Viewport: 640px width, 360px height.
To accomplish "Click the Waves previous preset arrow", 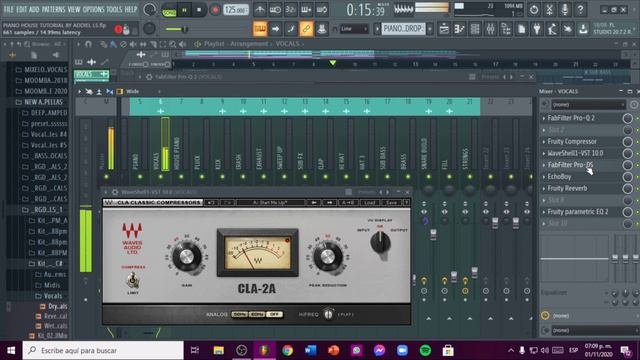I will [x=314, y=202].
